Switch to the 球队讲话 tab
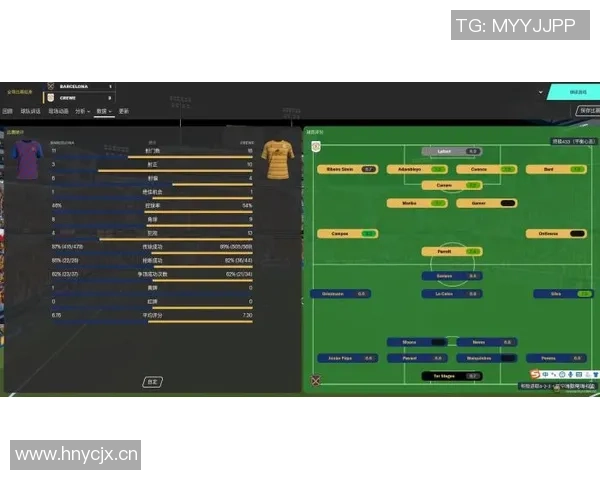The image size is (600, 480). pos(31,111)
